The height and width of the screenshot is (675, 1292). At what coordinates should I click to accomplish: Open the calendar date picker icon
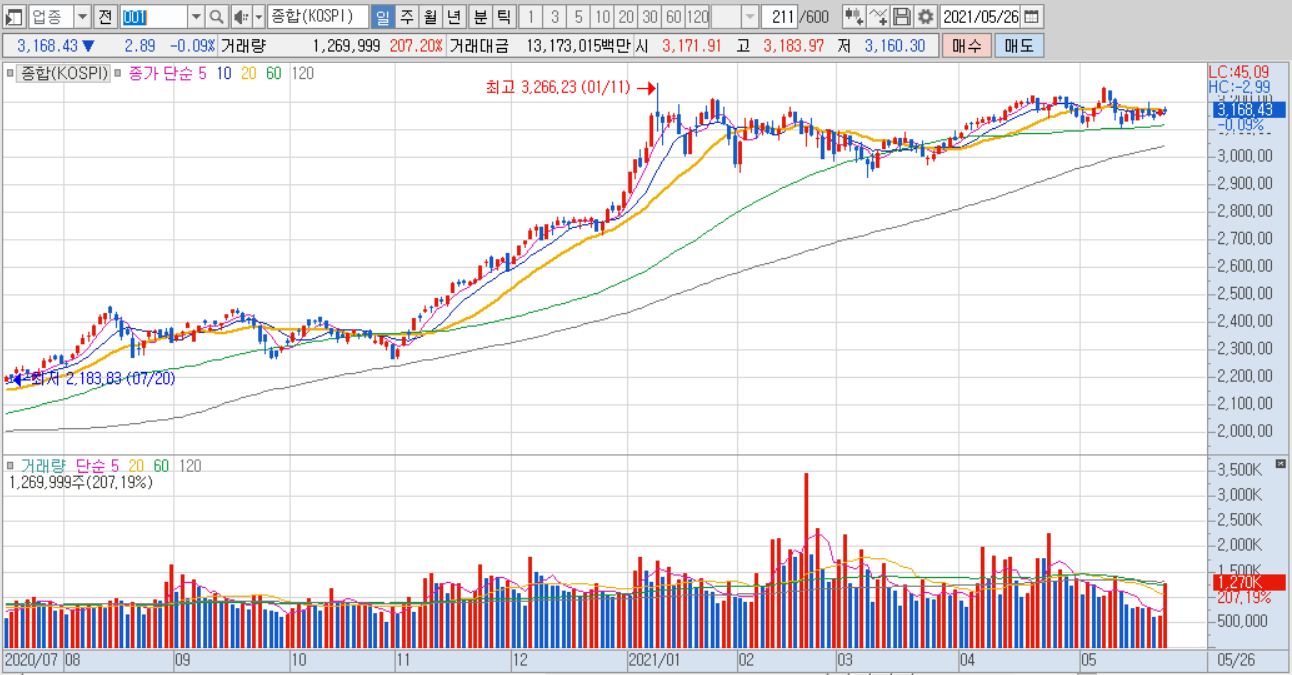tap(1031, 17)
